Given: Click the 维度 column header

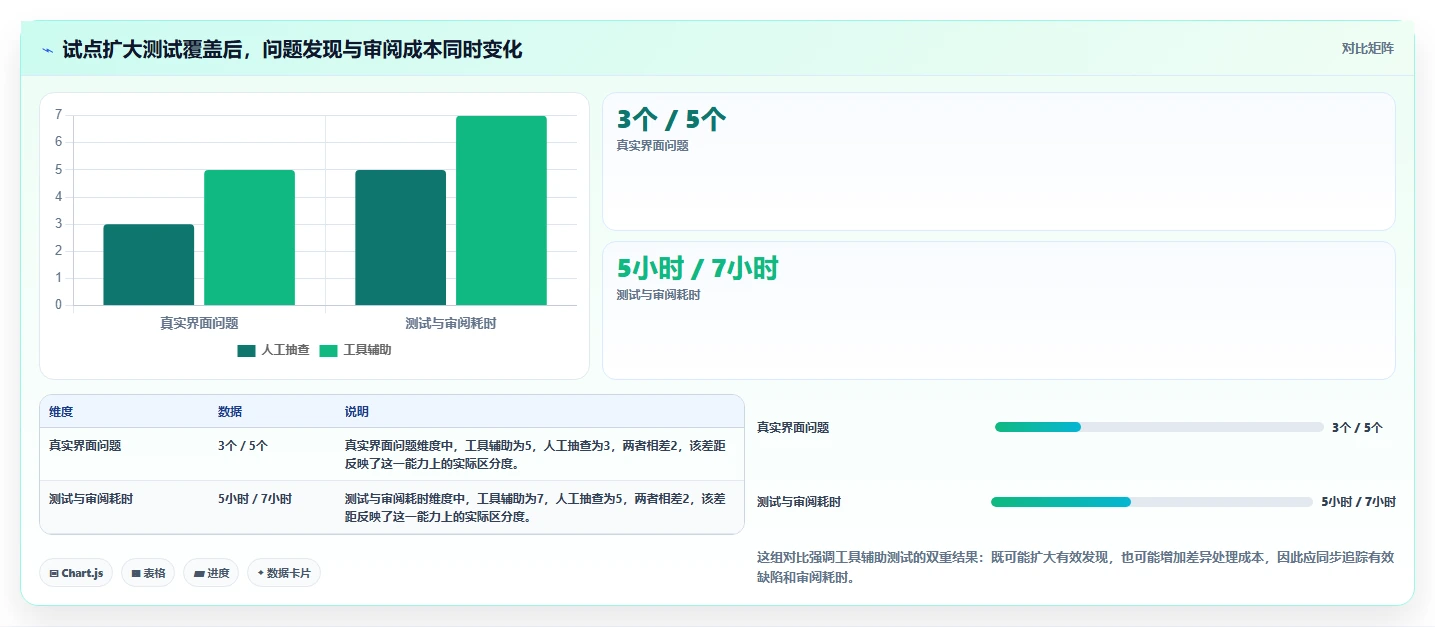Looking at the screenshot, I should (x=61, y=412).
